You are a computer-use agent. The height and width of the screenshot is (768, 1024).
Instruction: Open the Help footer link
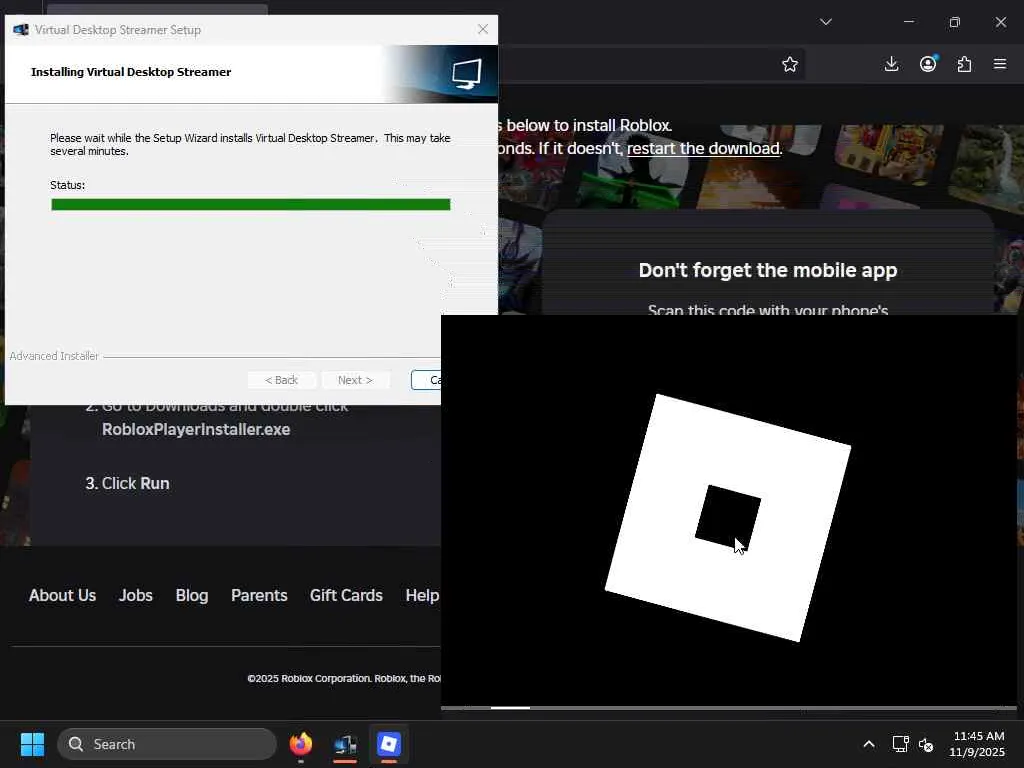pos(423,596)
